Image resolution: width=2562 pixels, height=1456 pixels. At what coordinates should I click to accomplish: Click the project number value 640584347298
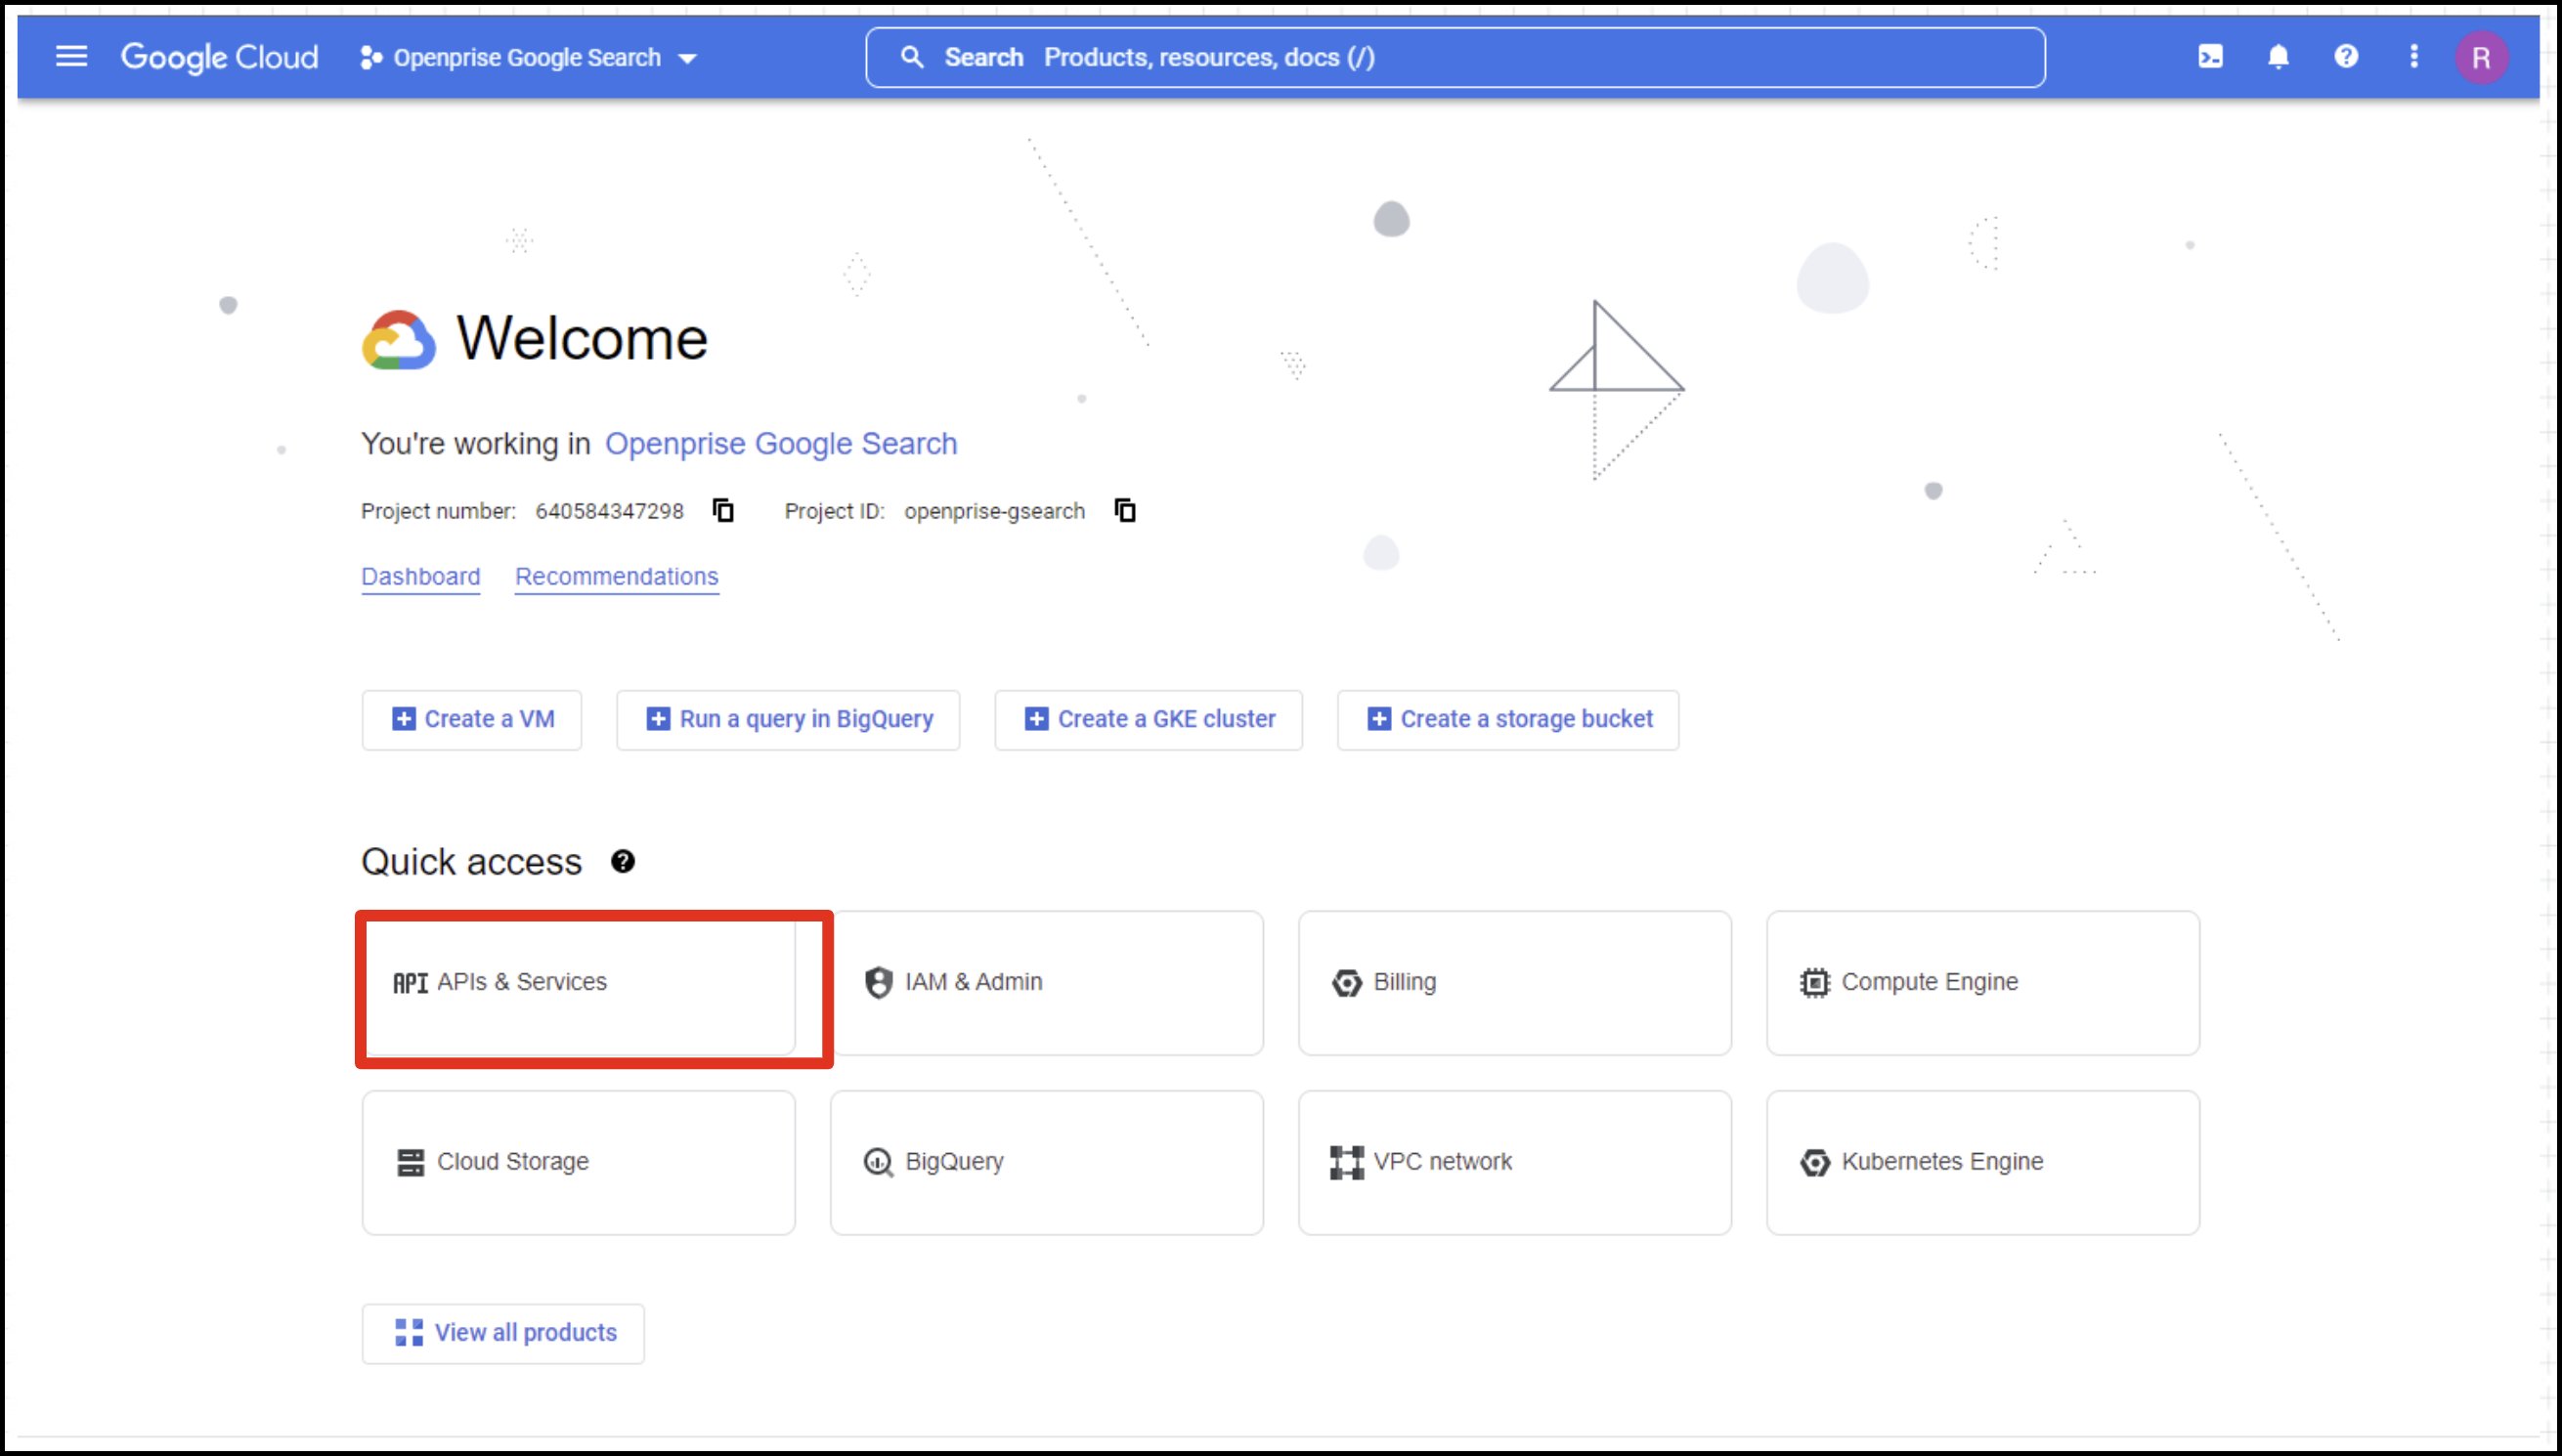(609, 511)
